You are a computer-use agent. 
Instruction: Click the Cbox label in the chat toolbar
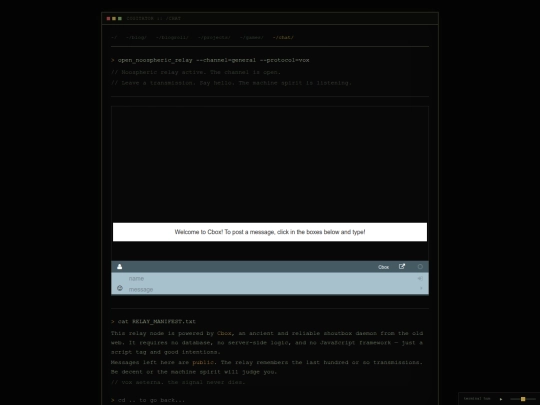[x=383, y=267]
